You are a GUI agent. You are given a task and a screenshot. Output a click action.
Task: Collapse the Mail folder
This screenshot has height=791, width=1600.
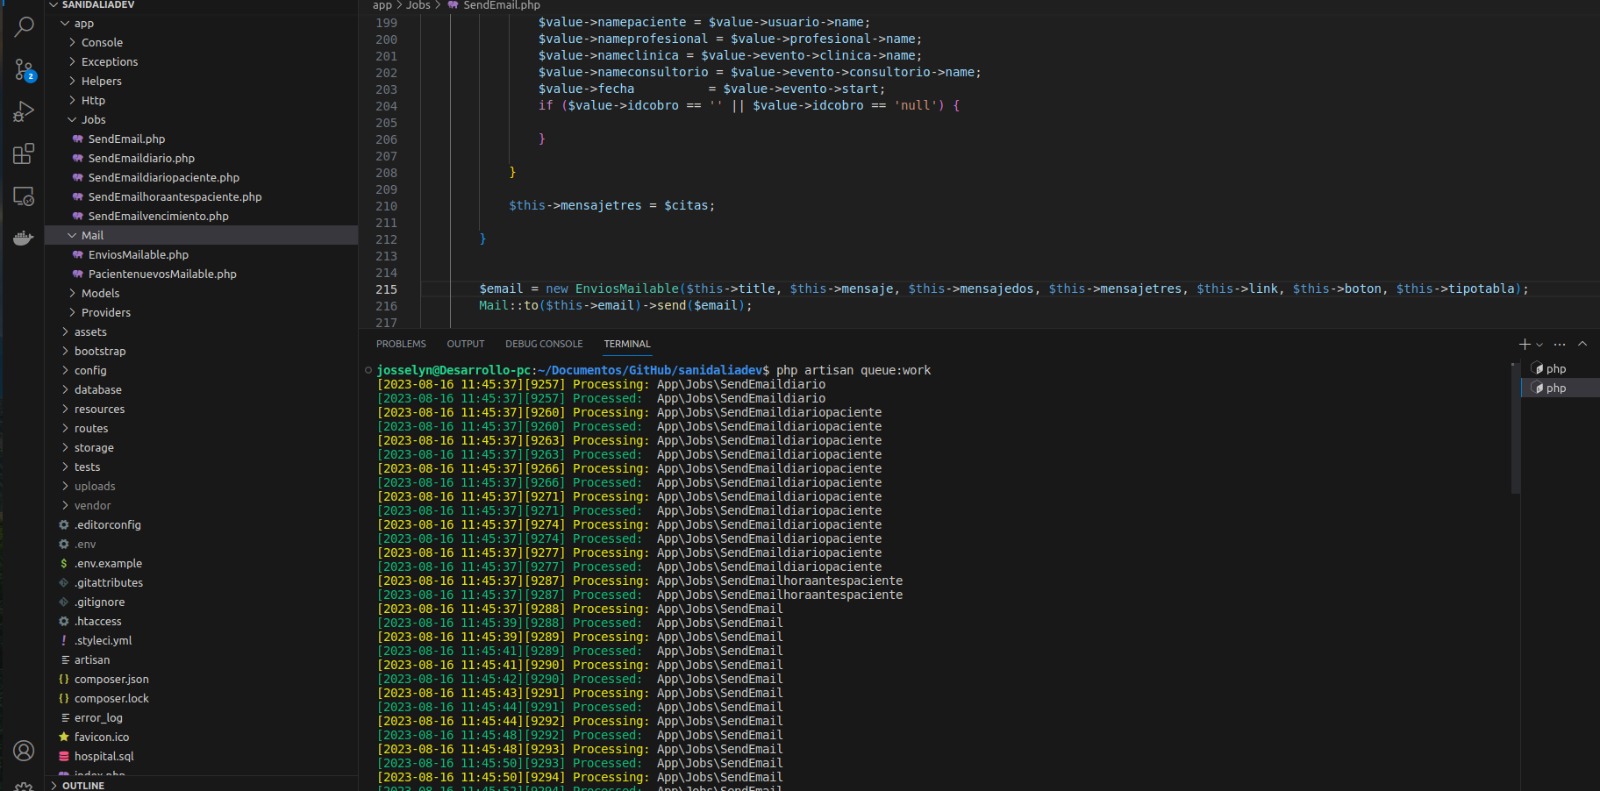click(92, 236)
